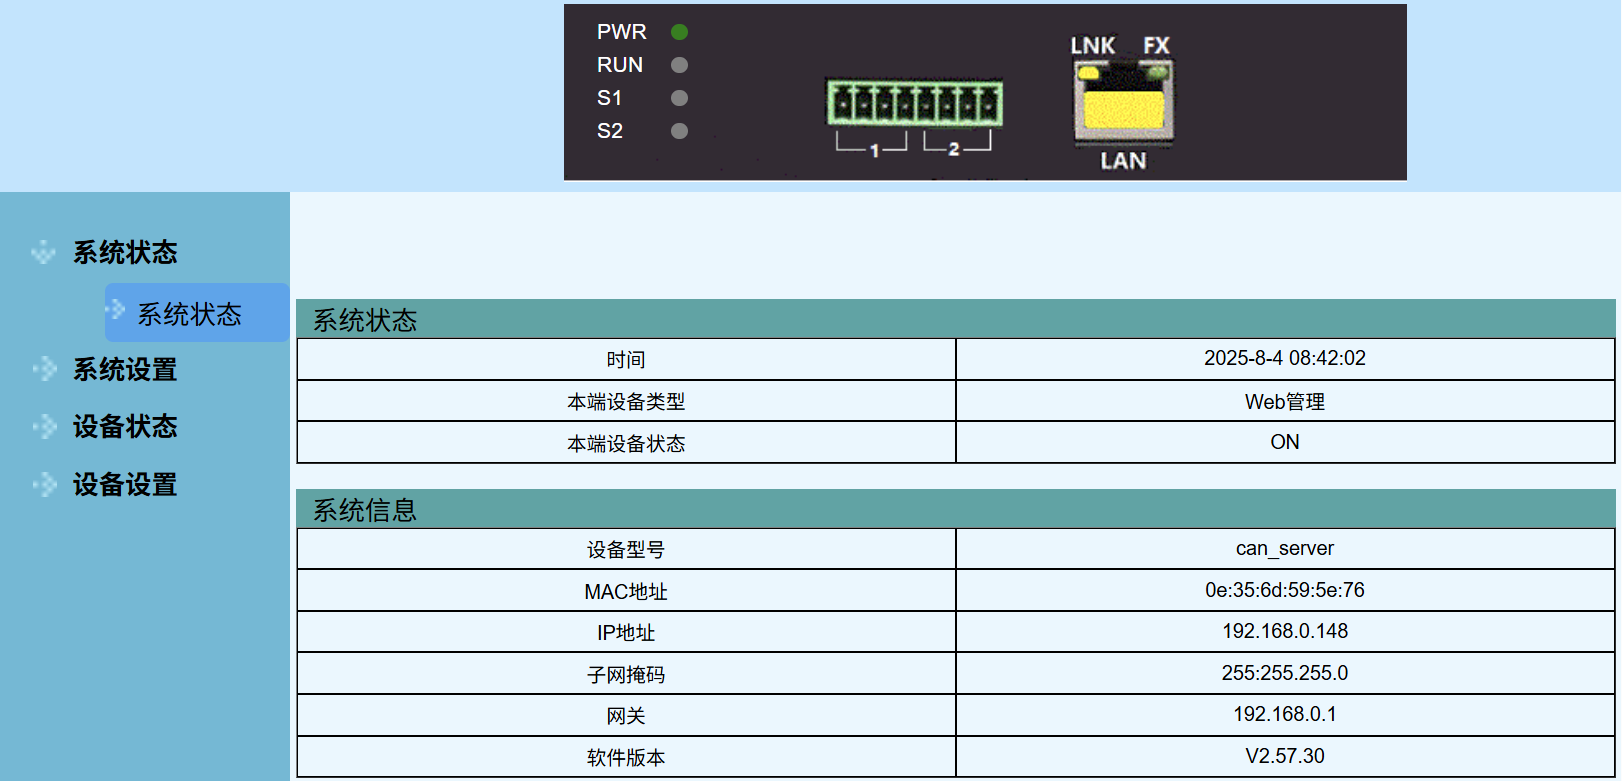Screen dimensions: 1622x781
Task: Expand the 系统设置 menu arrow
Action: [x=43, y=370]
